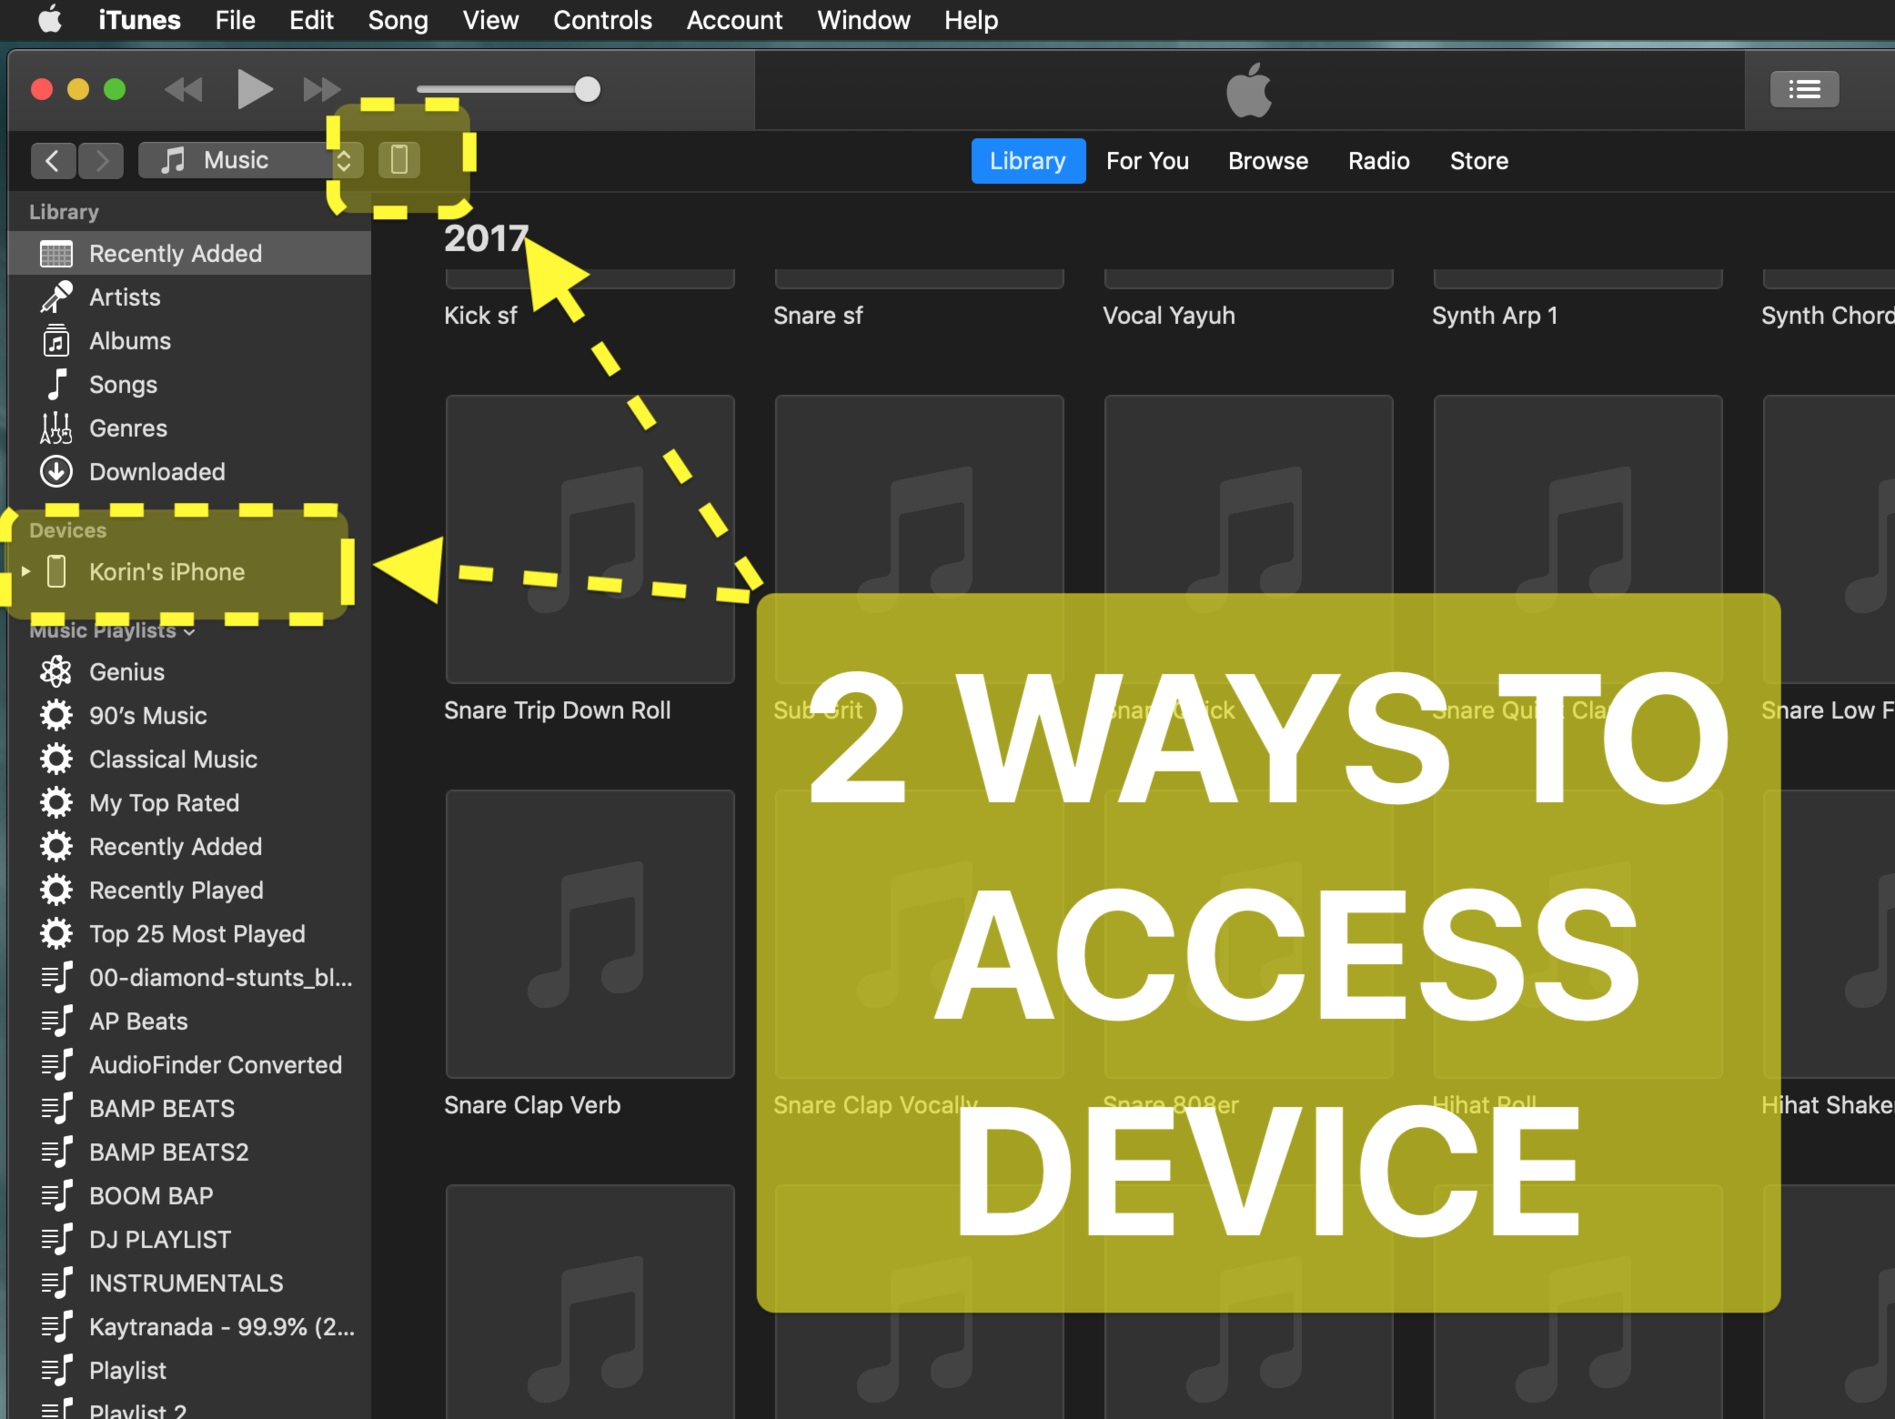
Task: Click the Snare Trip Down Roll album artwork
Action: [x=590, y=539]
